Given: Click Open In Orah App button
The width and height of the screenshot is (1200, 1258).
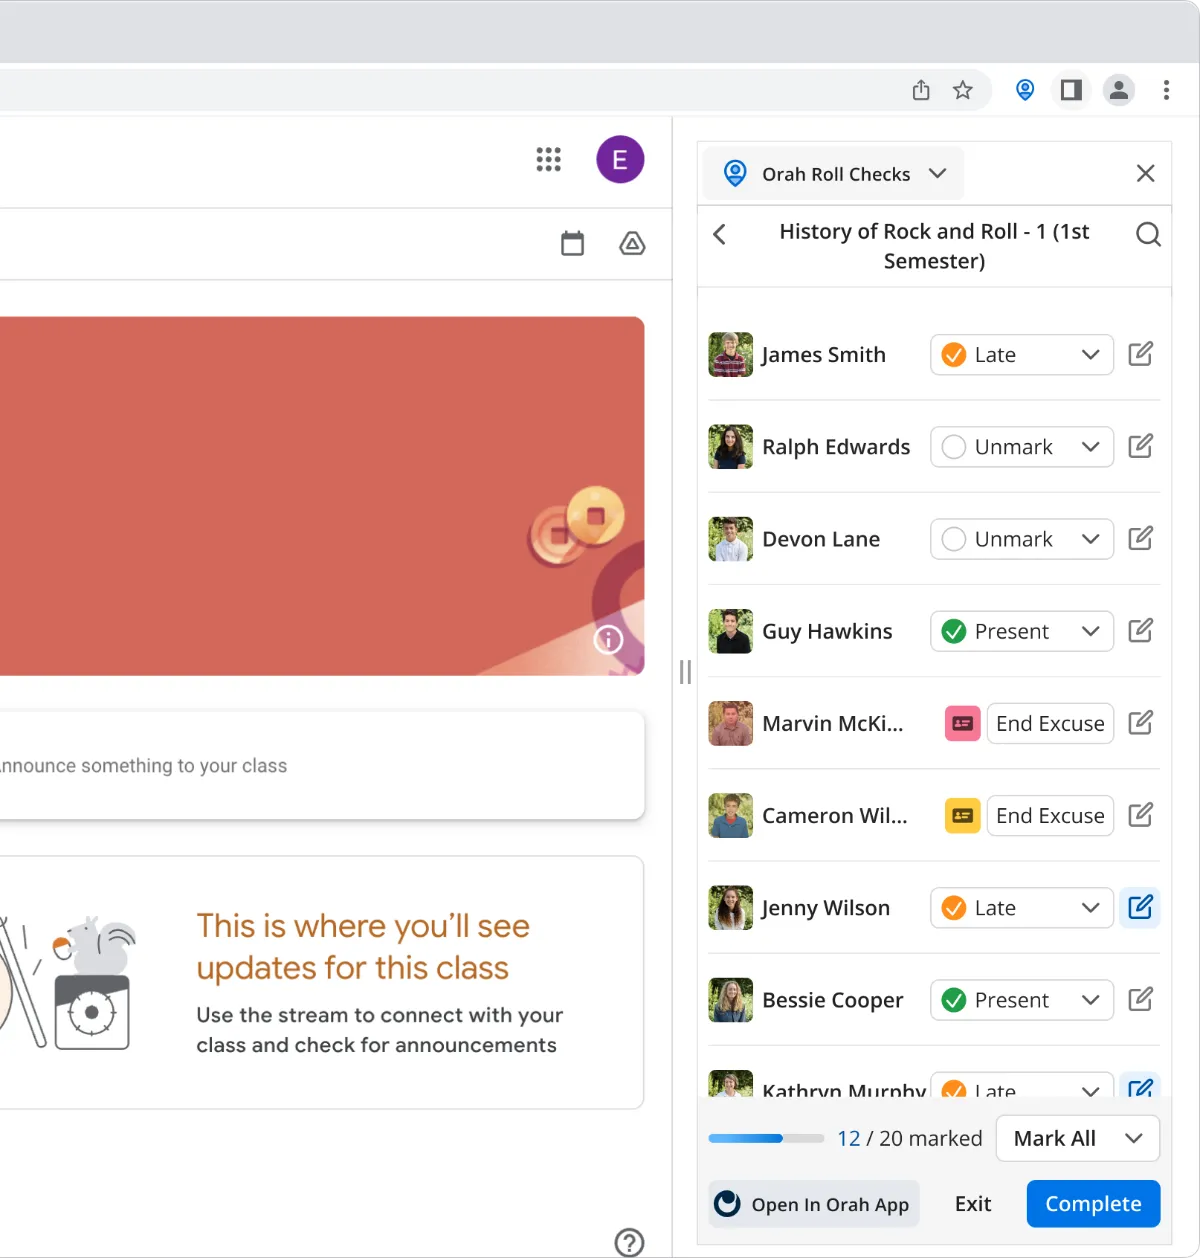Looking at the screenshot, I should point(814,1204).
